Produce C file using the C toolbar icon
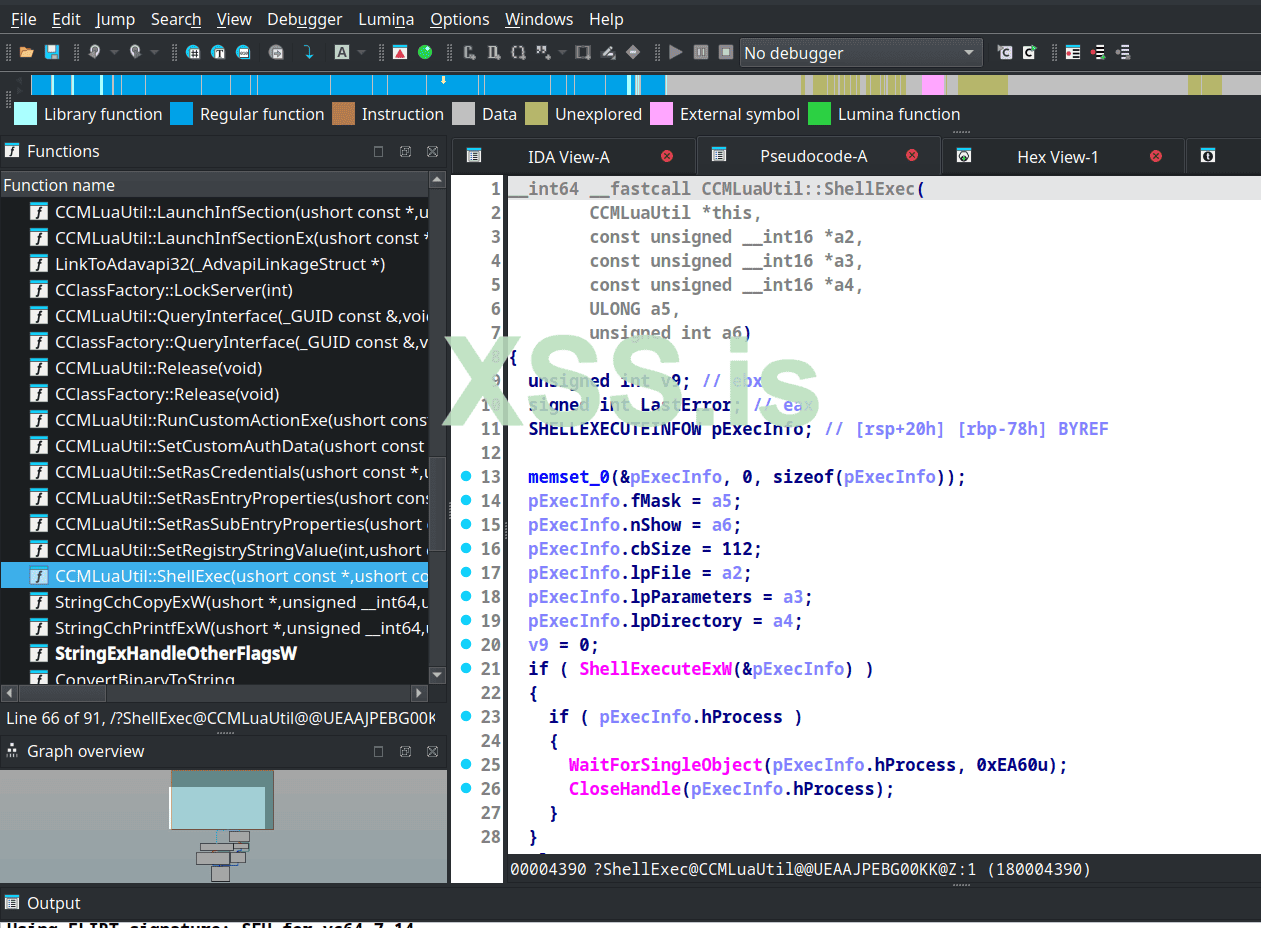 (469, 53)
